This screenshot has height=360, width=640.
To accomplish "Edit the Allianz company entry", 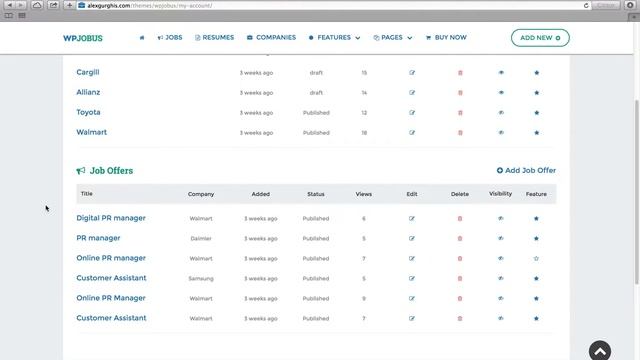I will tap(412, 93).
